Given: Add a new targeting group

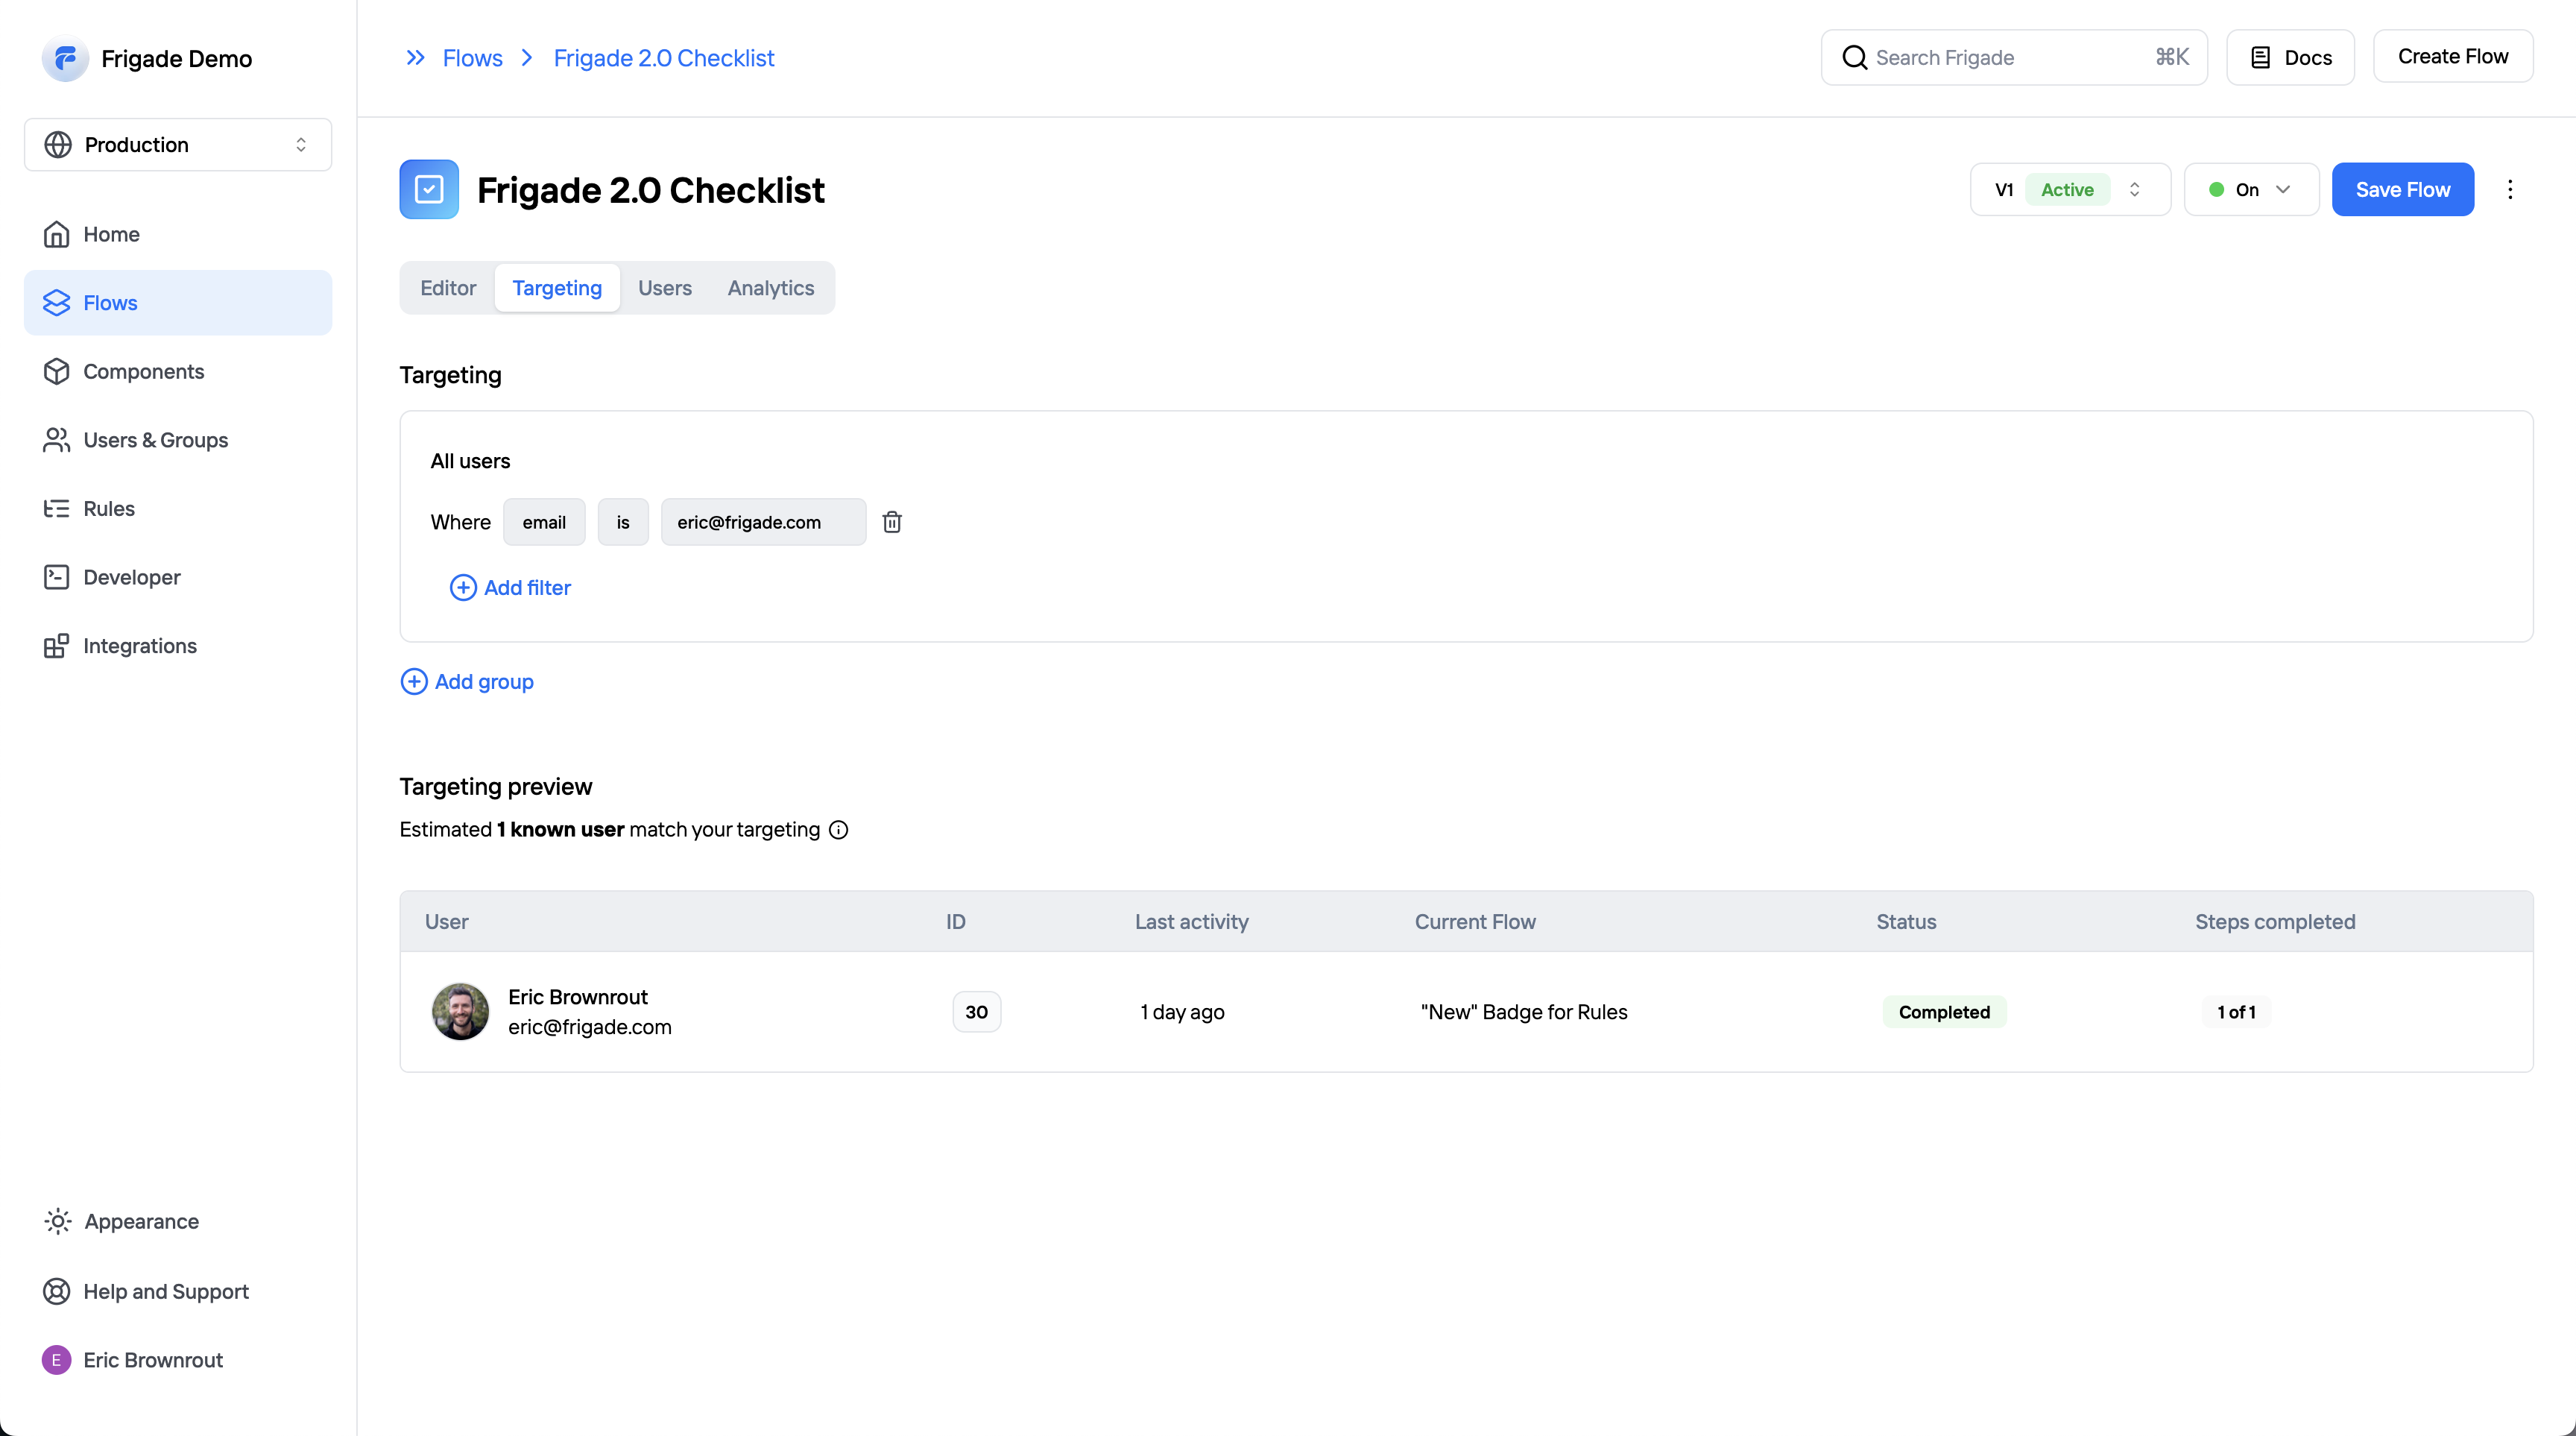Looking at the screenshot, I should pos(467,682).
